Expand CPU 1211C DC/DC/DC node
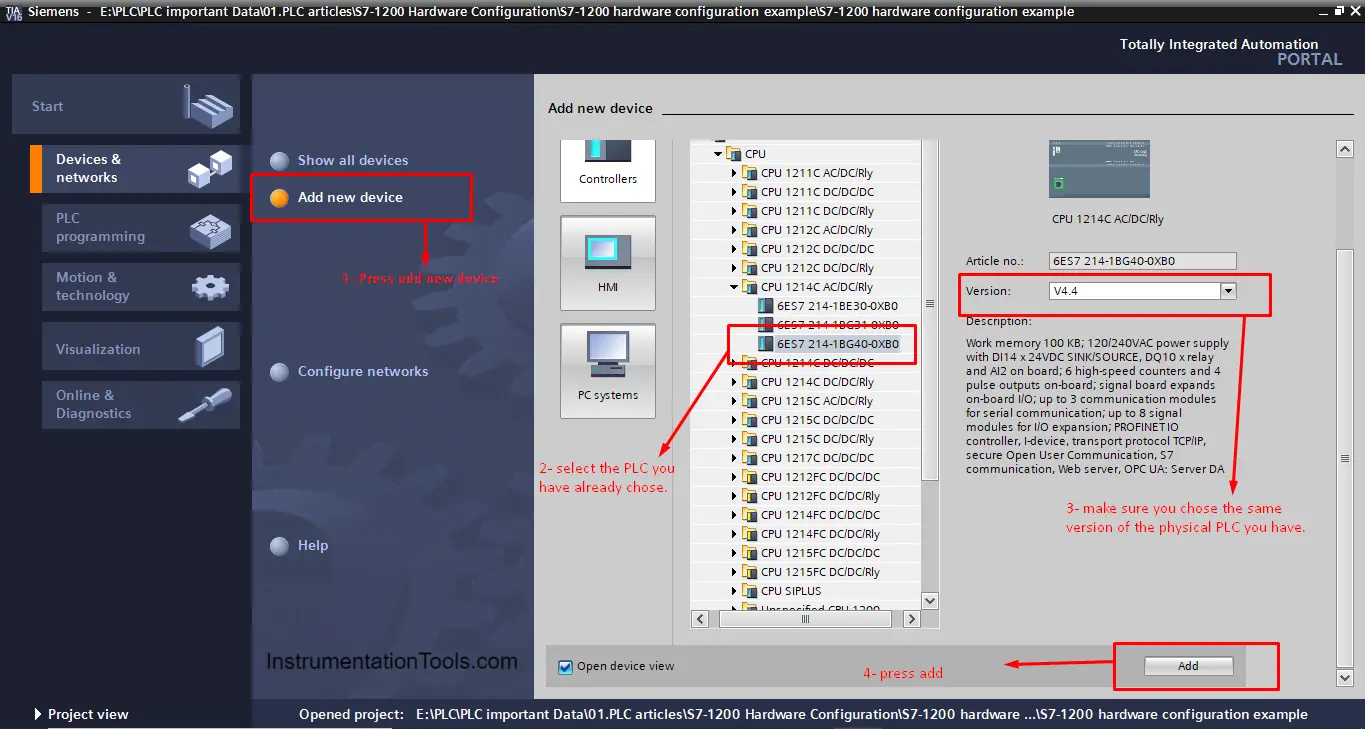 [734, 192]
